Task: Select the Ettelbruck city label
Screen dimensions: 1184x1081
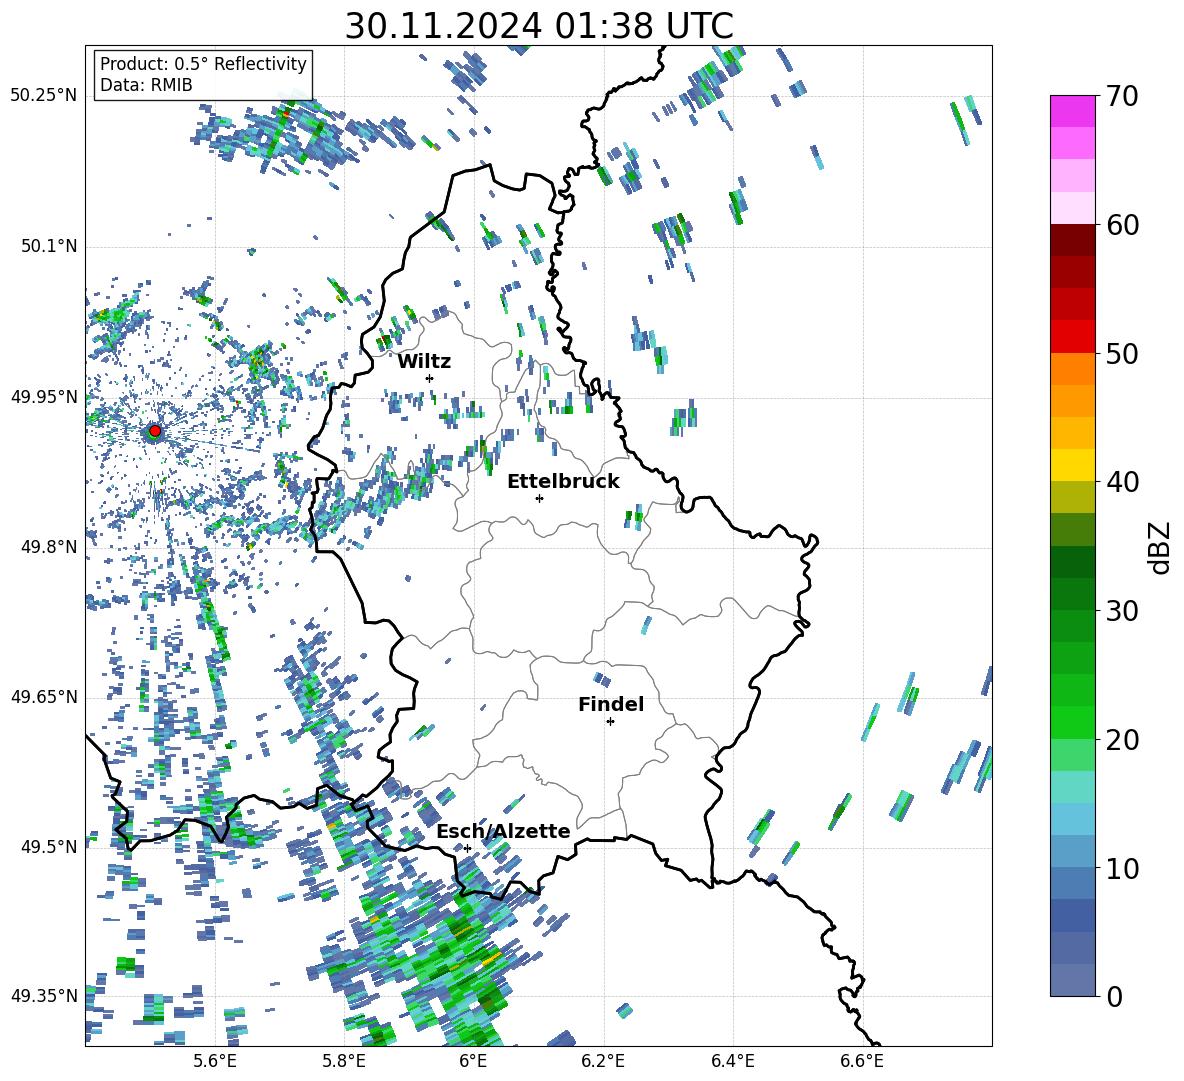Action: pos(563,482)
